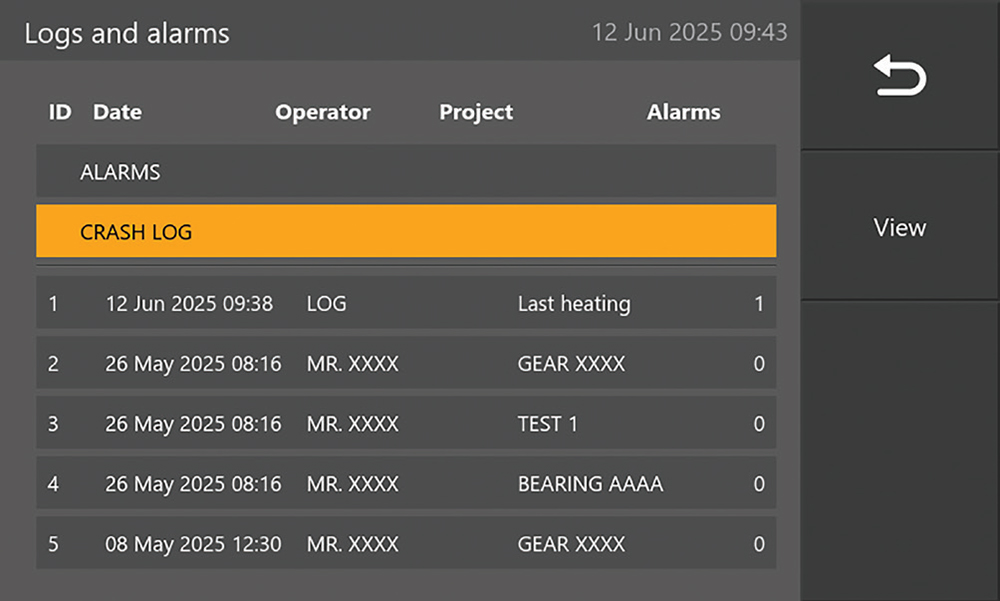Open the ALARMS category row
Screen dimensions: 1000x601
(x=406, y=172)
